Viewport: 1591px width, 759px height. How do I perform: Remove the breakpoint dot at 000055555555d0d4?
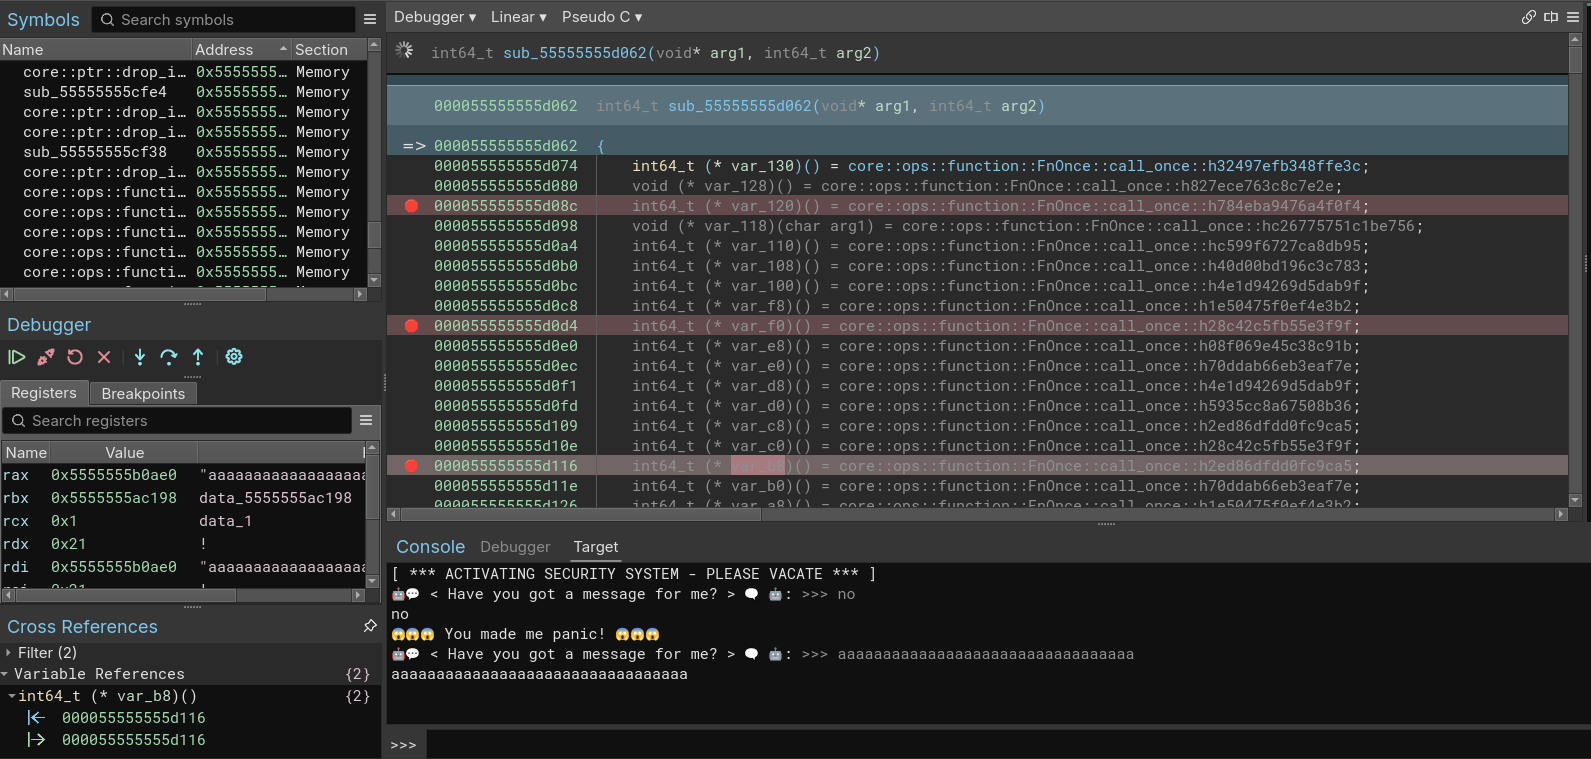(411, 326)
